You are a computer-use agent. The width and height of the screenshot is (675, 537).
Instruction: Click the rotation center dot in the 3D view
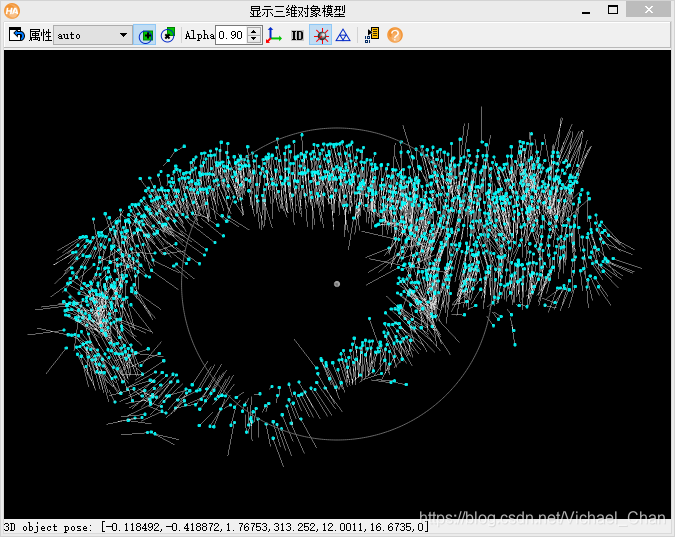pos(337,284)
